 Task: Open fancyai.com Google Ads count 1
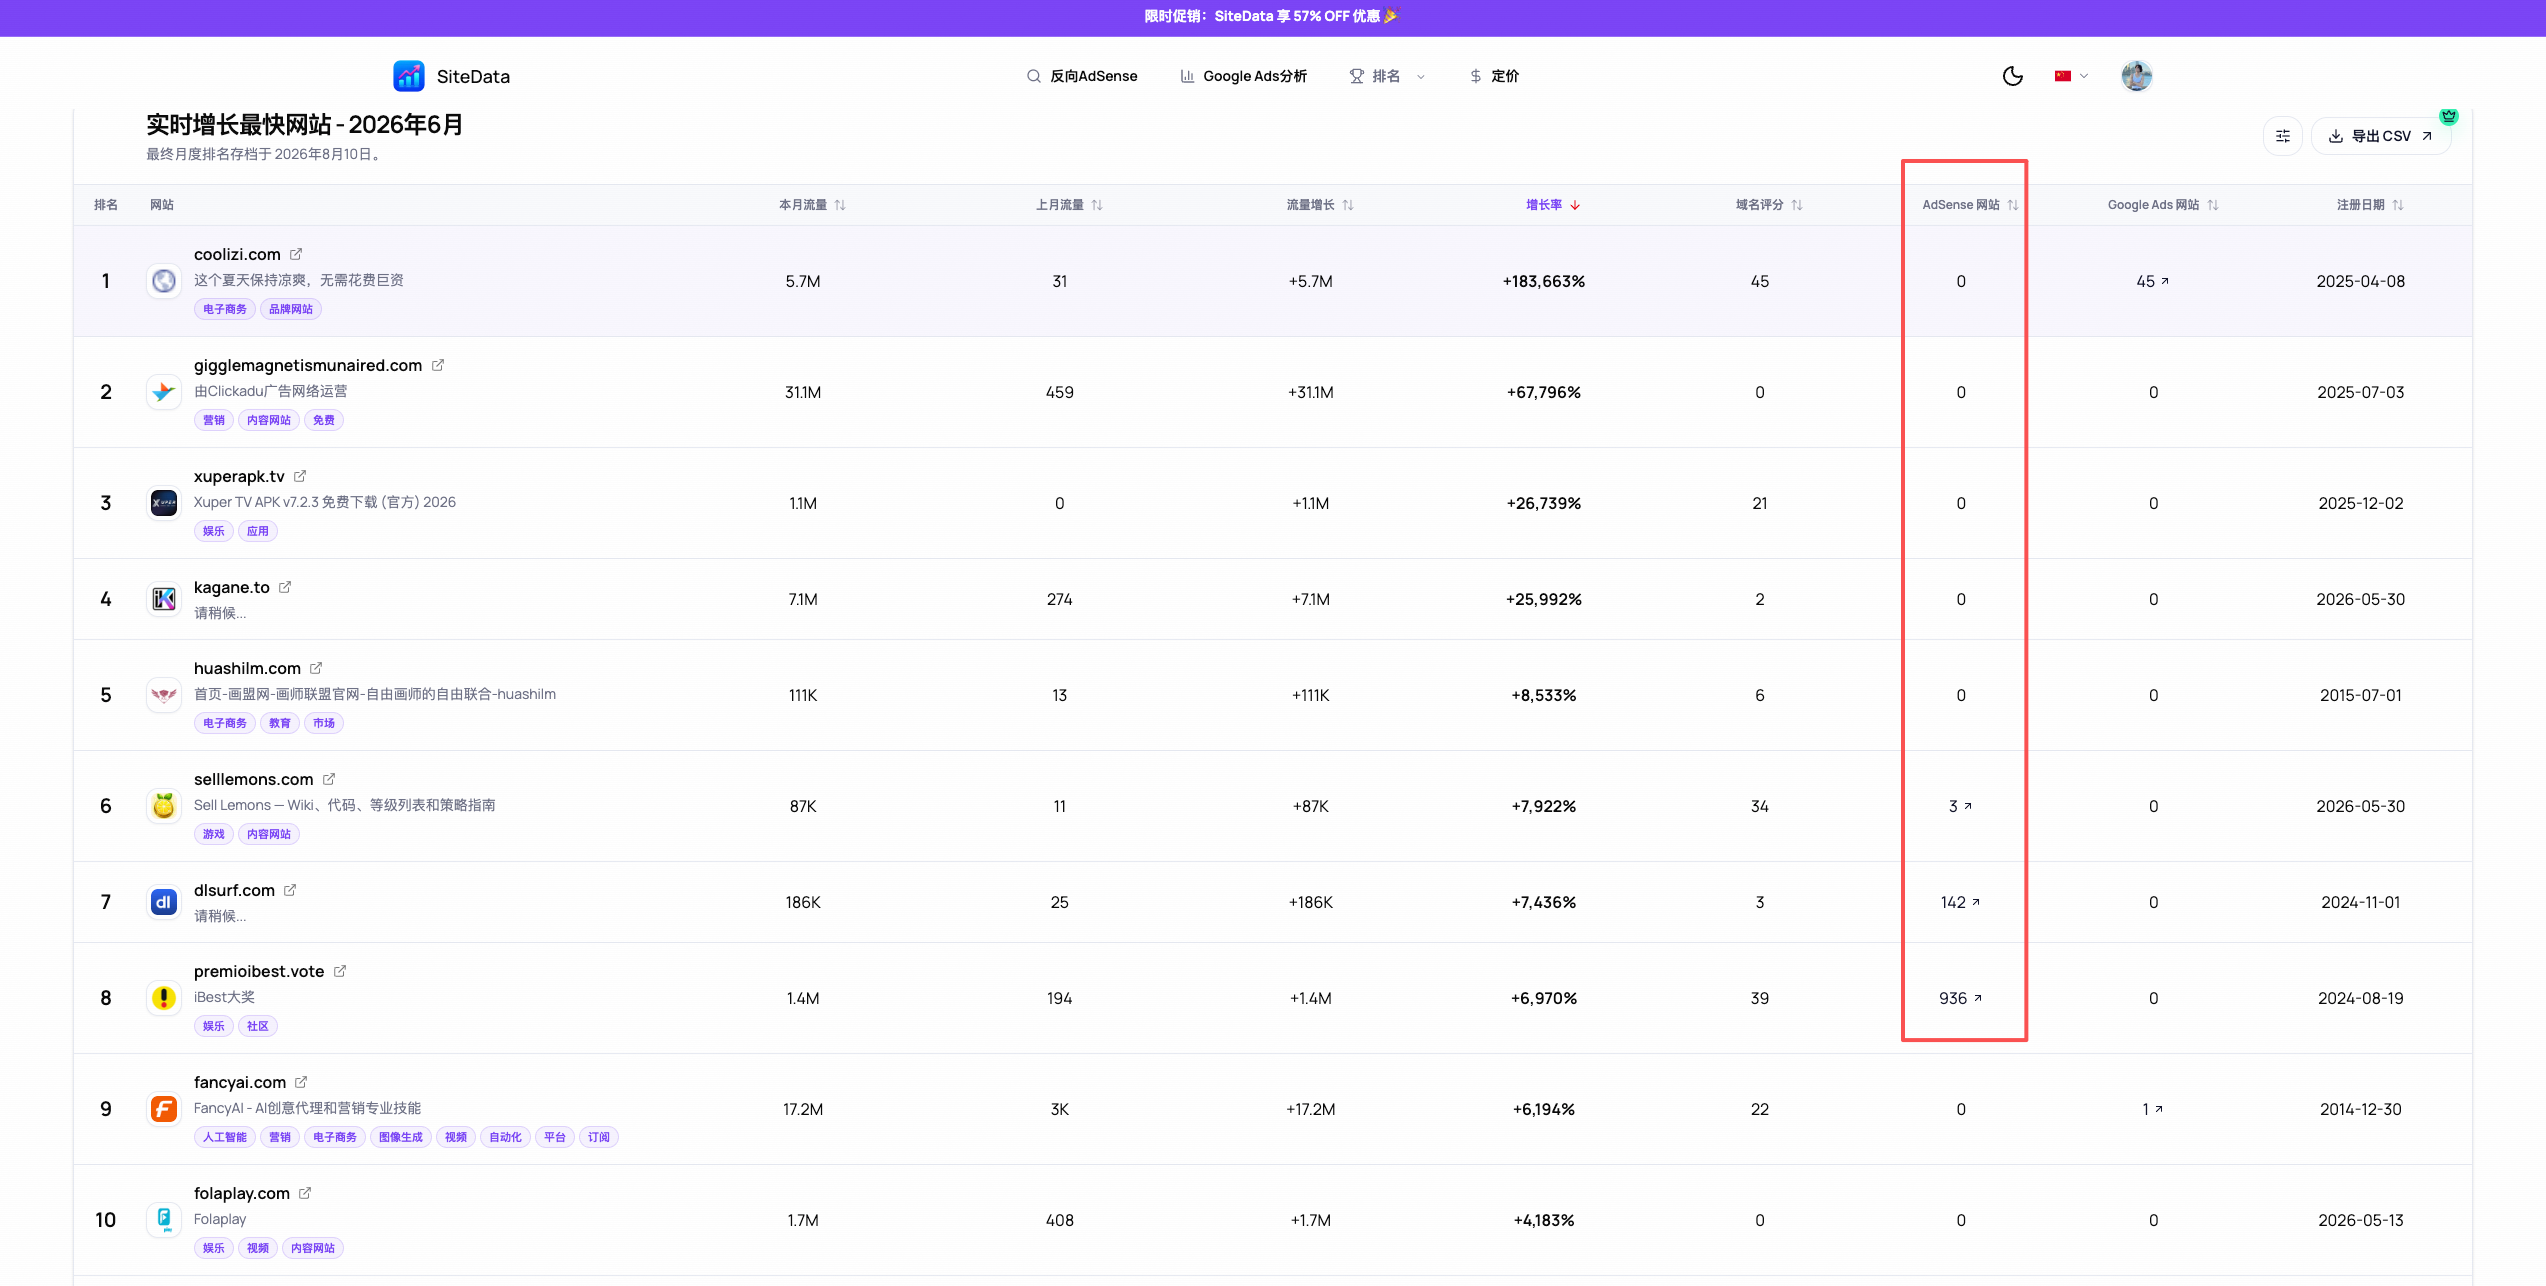2153,1109
